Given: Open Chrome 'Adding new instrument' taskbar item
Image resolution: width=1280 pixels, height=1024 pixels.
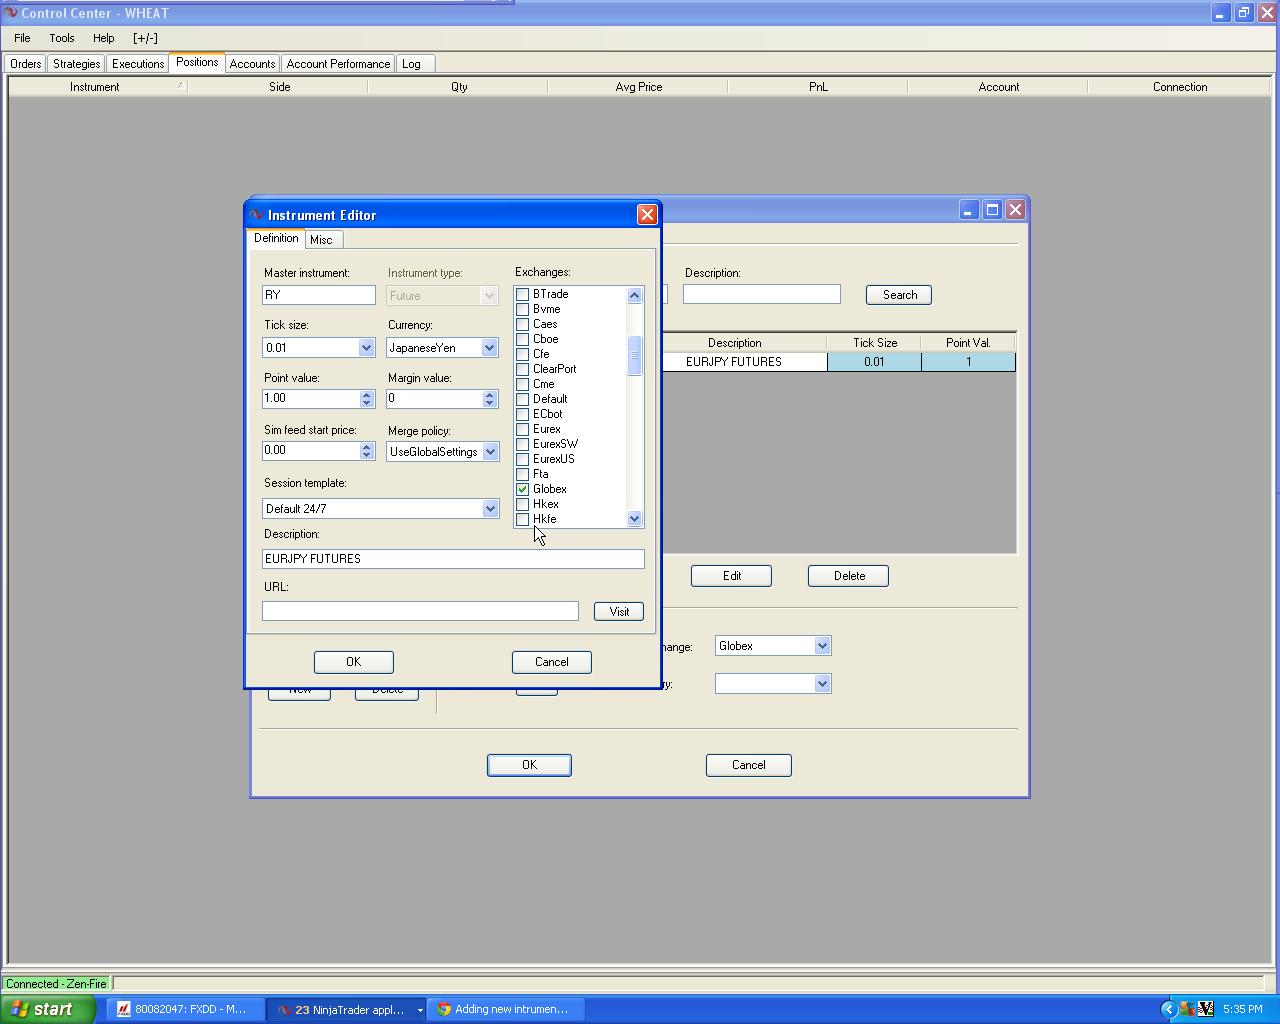Looking at the screenshot, I should pyautogui.click(x=505, y=1009).
